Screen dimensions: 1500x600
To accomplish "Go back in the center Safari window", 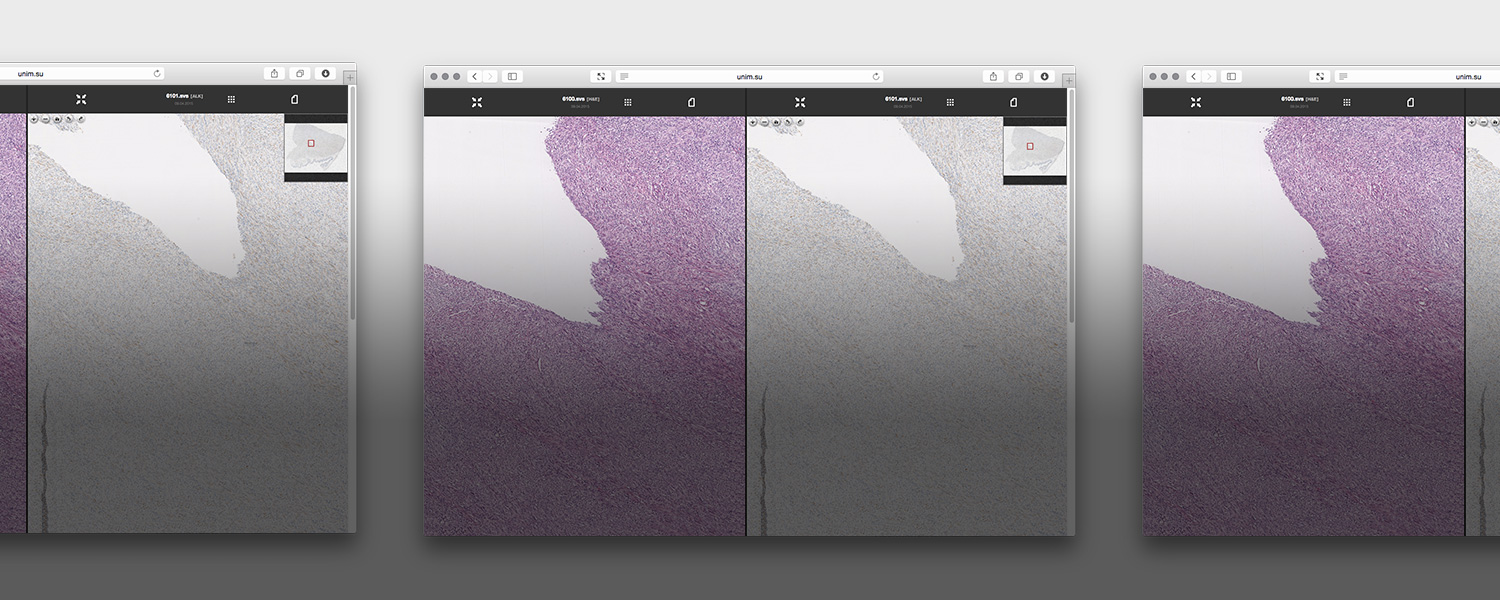I will pos(474,76).
